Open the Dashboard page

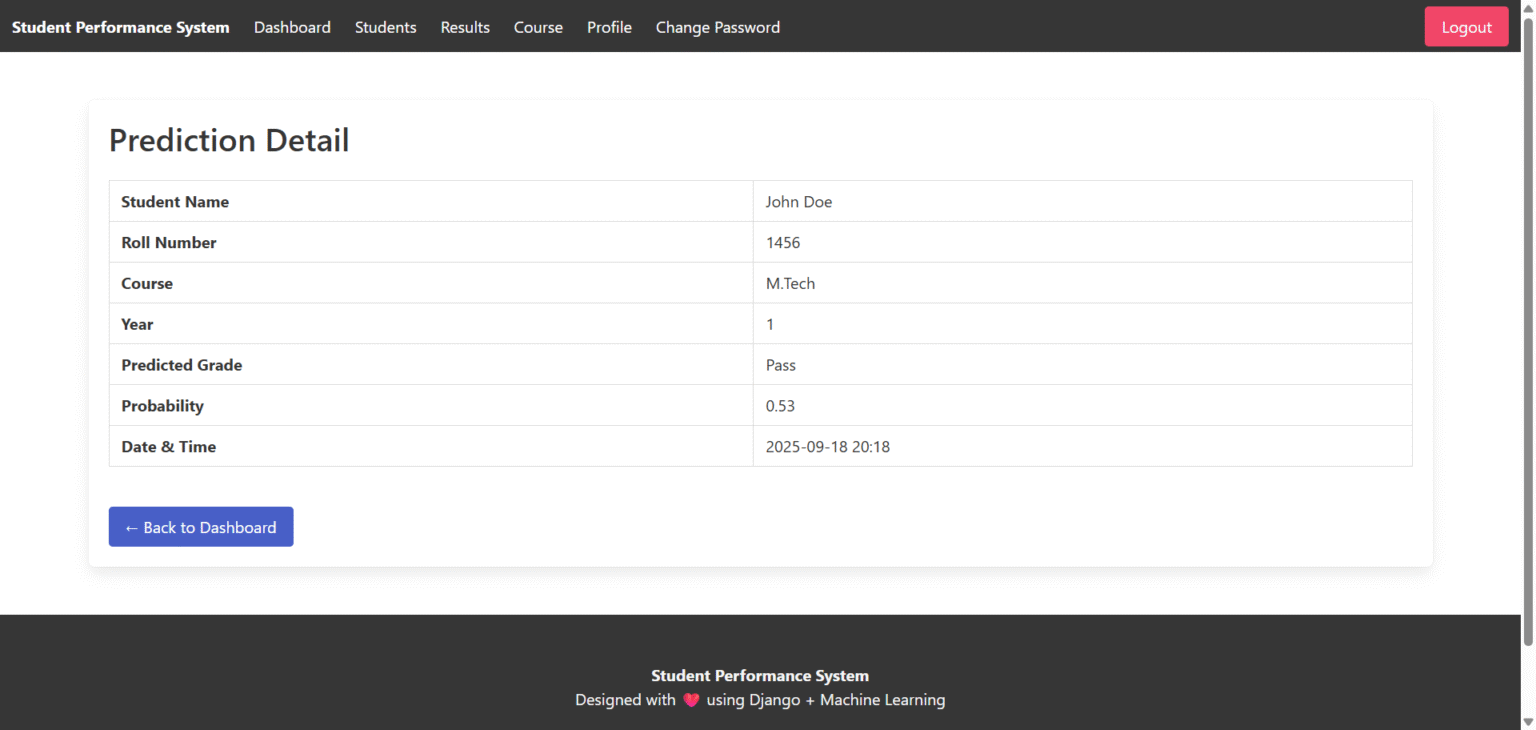click(292, 27)
